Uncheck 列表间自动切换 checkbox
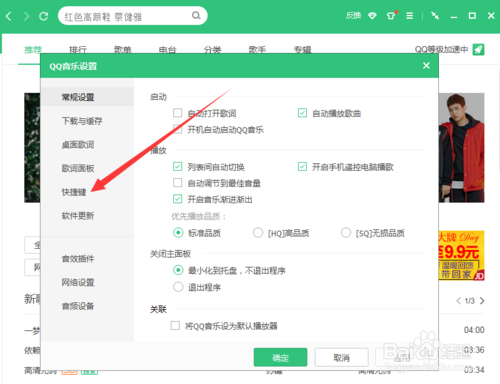This screenshot has height=384, width=500. coord(178,166)
